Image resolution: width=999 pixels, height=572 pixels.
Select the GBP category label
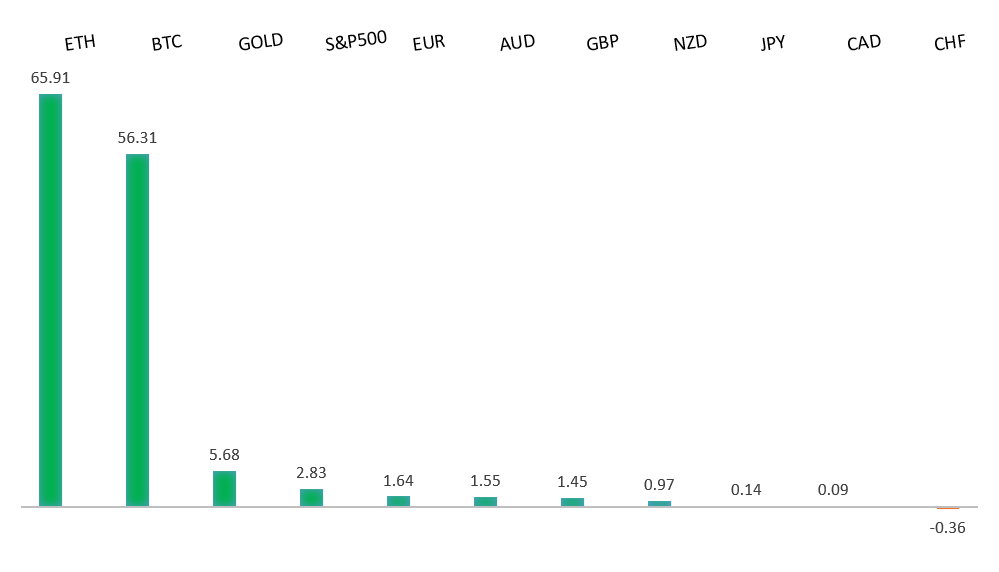point(602,43)
